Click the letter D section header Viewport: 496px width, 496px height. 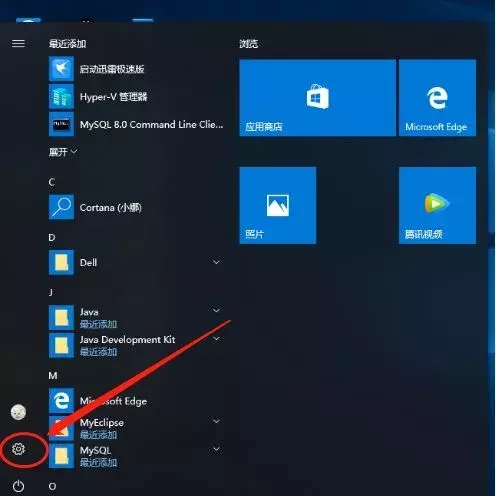(x=52, y=237)
